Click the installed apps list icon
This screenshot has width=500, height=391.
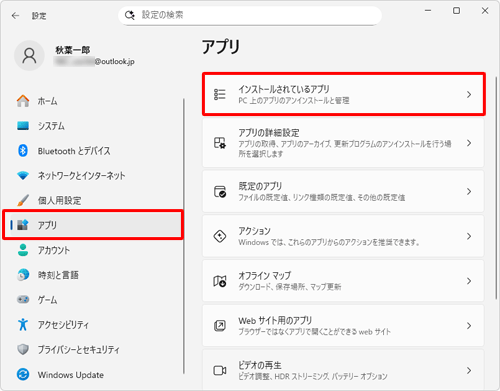pyautogui.click(x=220, y=94)
